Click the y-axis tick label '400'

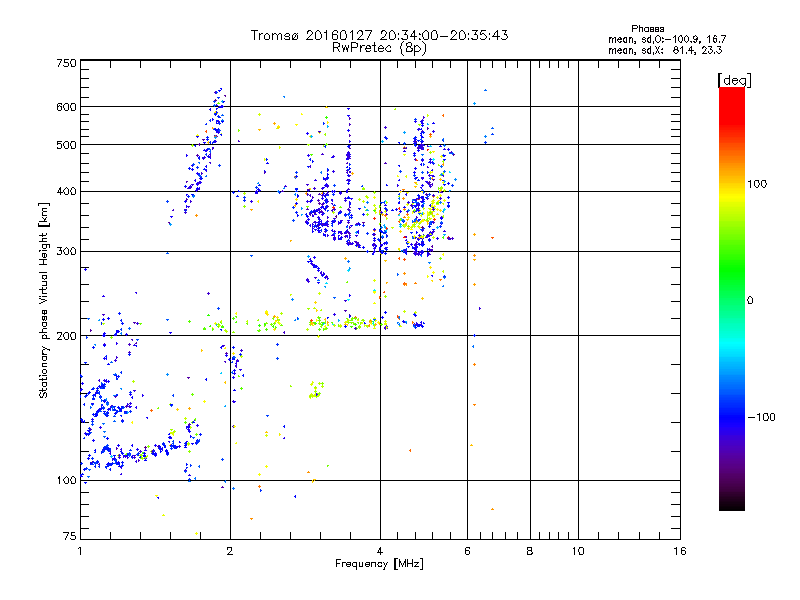(66, 191)
